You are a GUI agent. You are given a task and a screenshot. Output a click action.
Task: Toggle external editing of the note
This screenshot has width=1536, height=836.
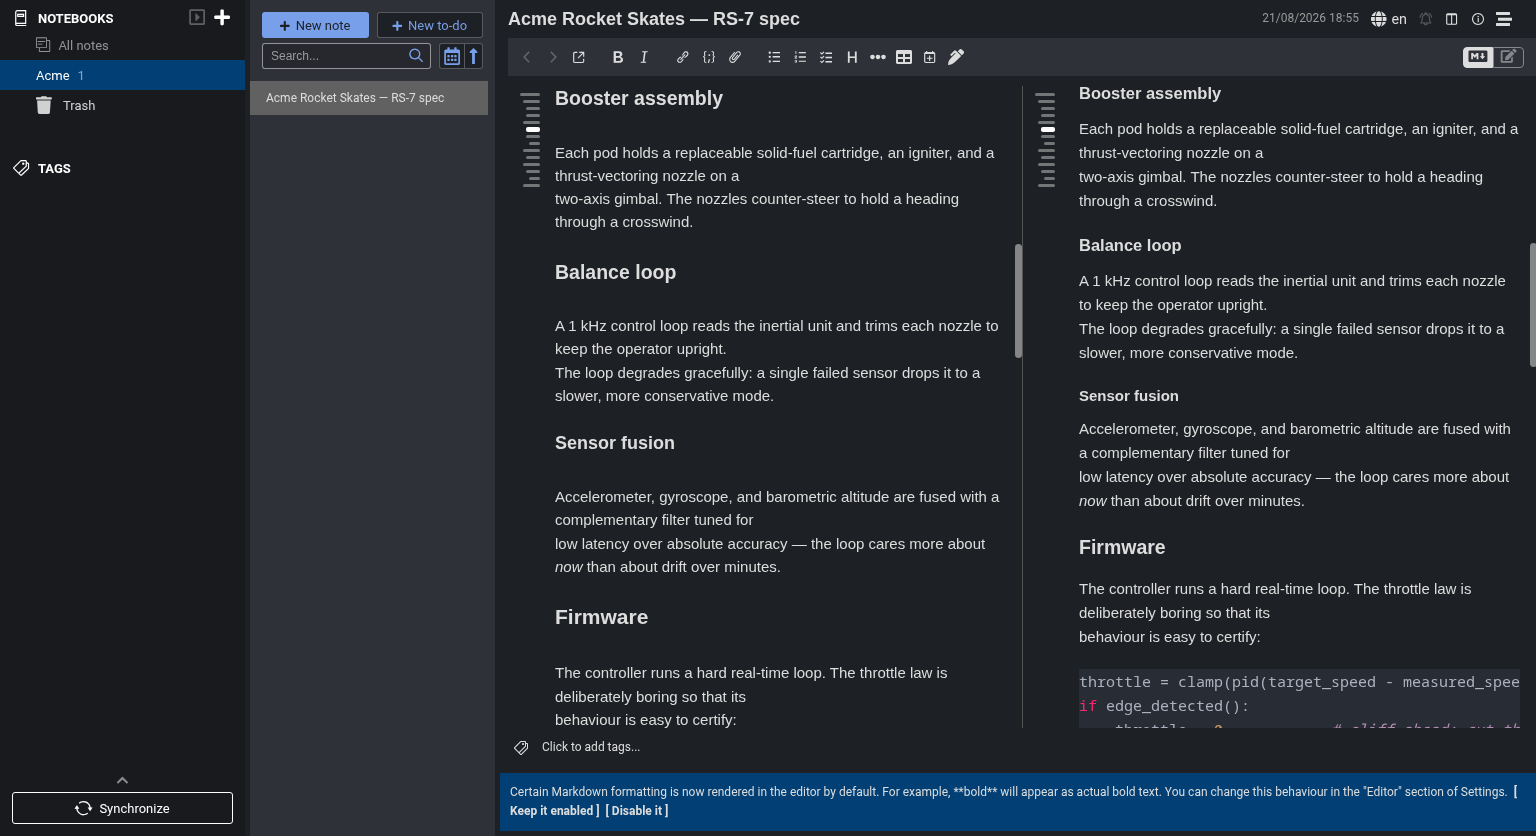579,57
